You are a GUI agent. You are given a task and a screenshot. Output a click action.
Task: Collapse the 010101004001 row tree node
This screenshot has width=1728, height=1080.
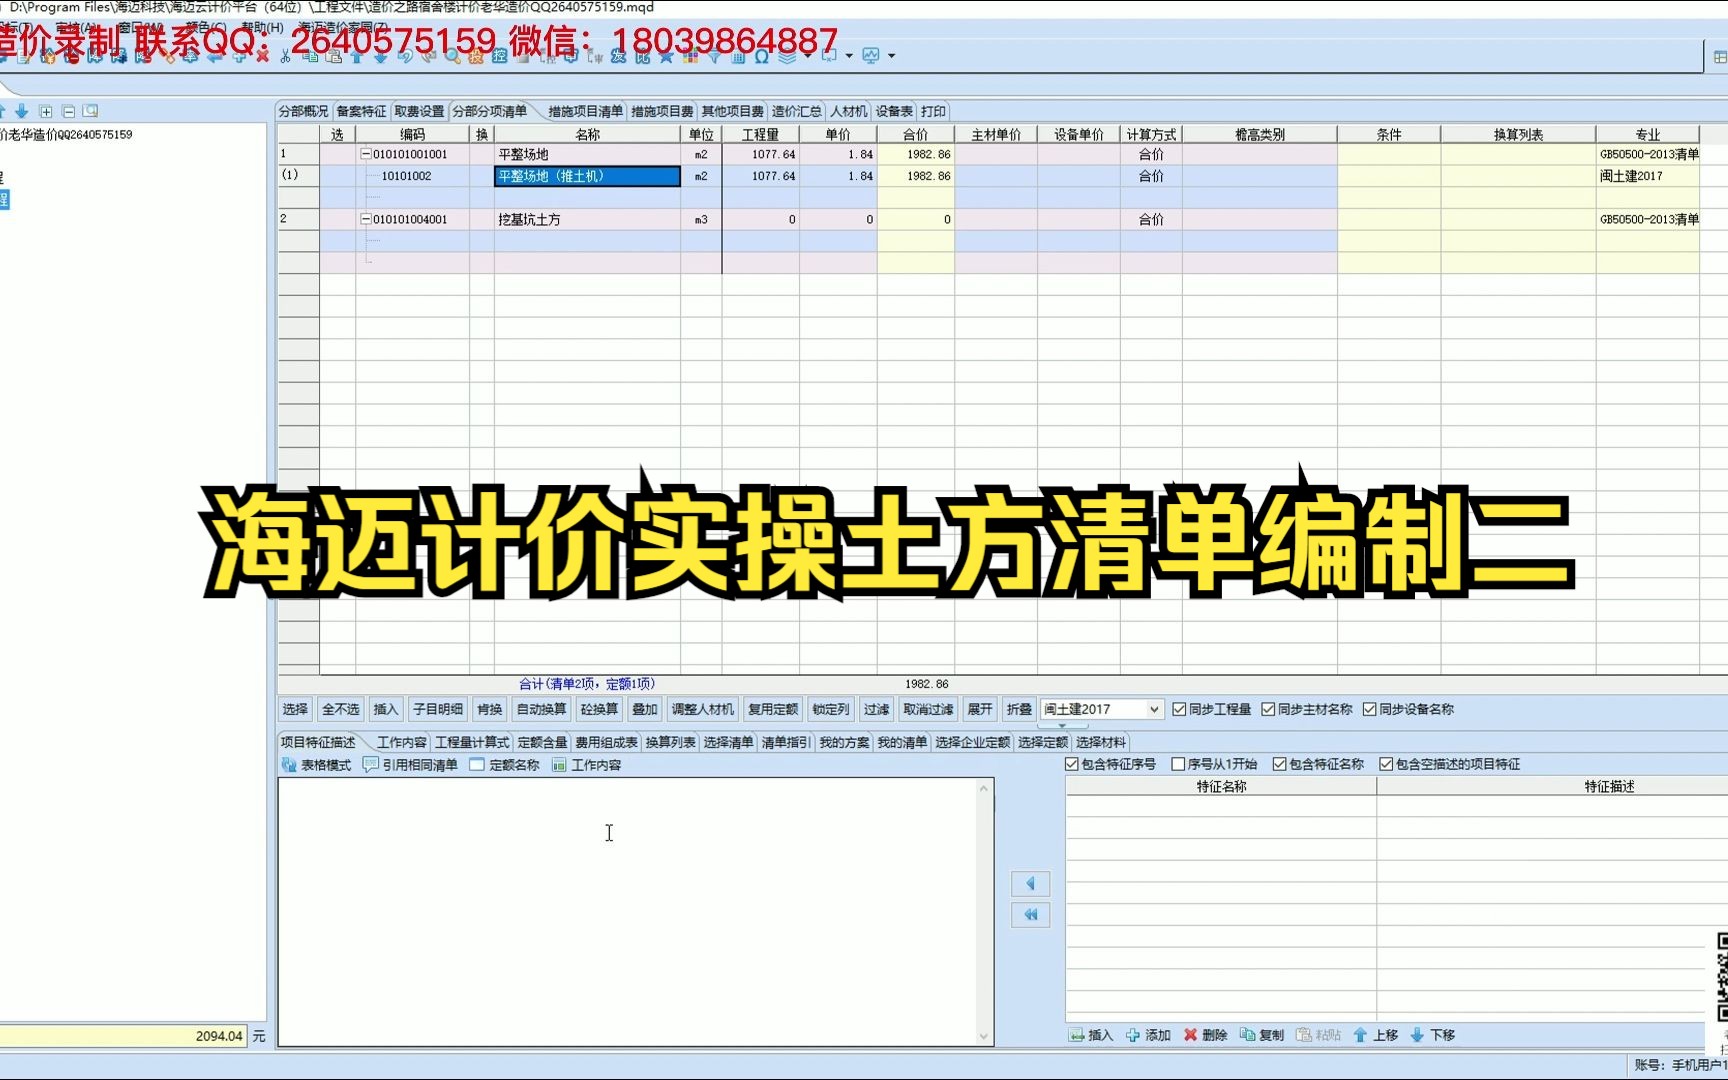pyautogui.click(x=365, y=219)
